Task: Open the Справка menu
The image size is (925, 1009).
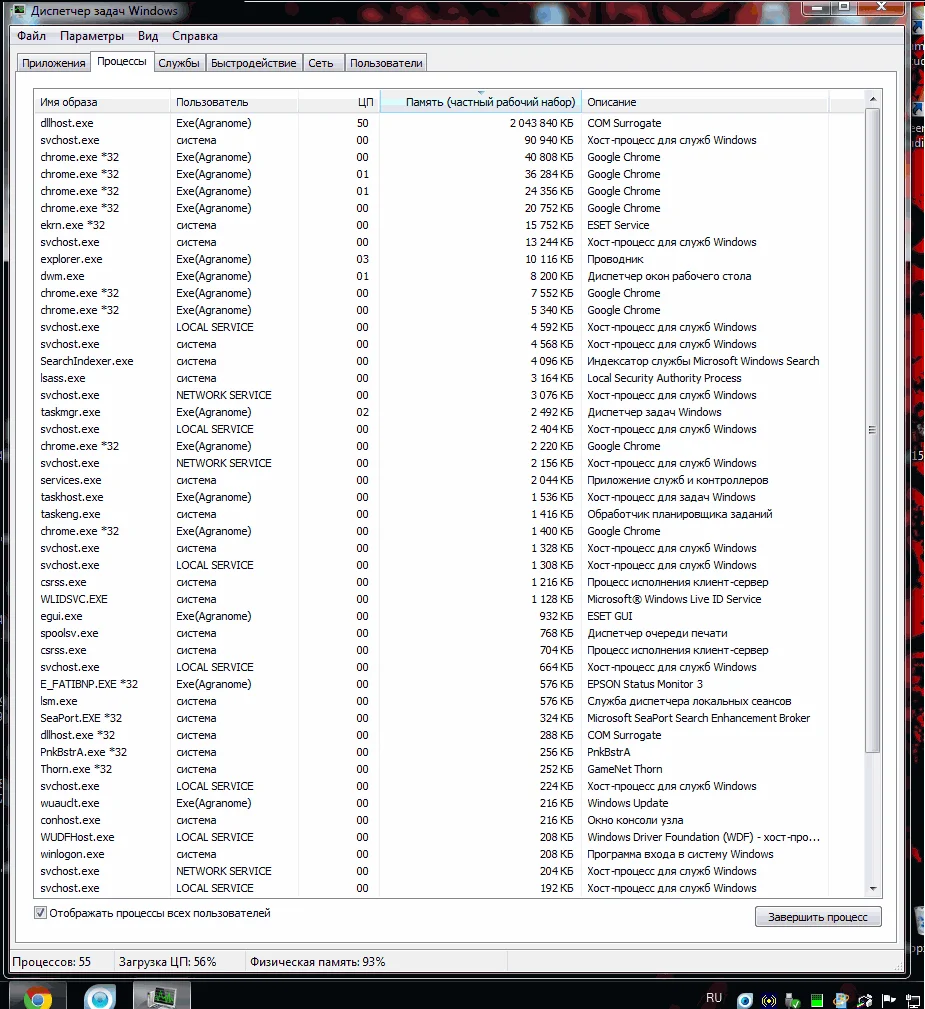Action: coord(195,36)
